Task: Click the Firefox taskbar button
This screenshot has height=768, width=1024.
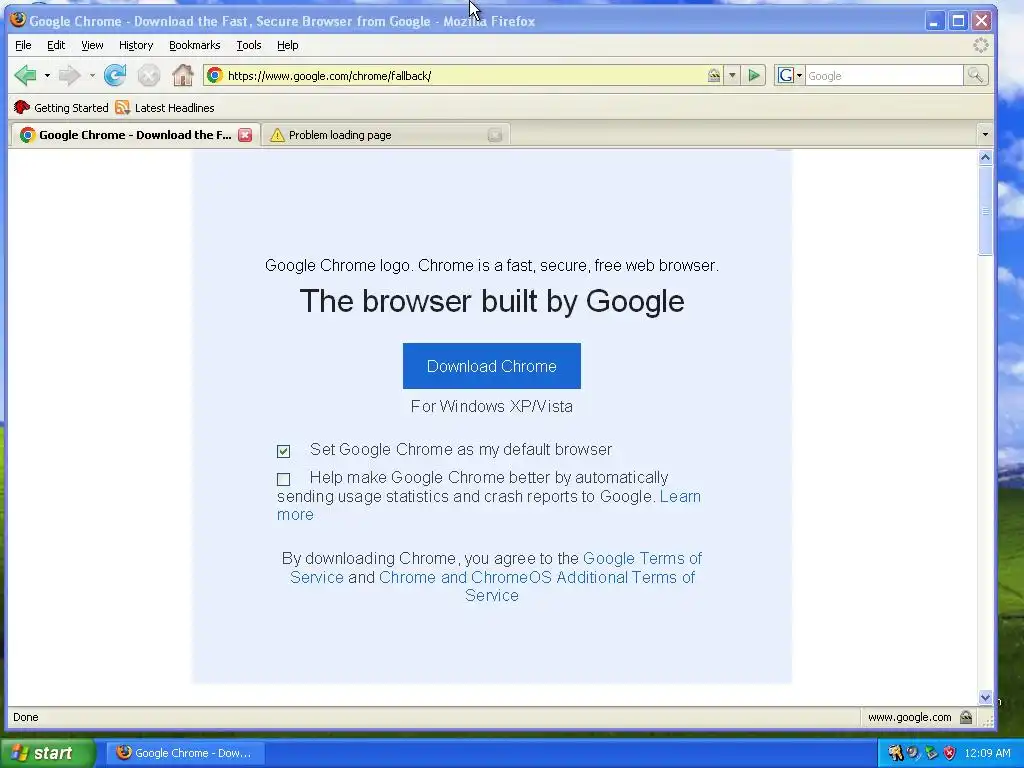Action: (187, 753)
